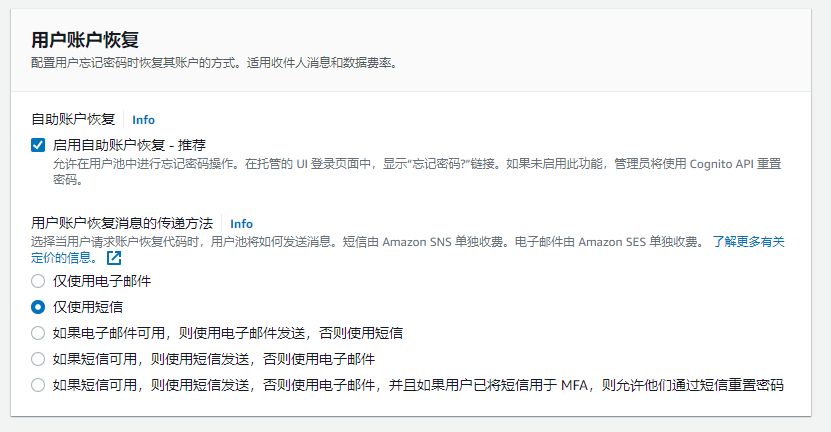
Task: Open Info link beside 用户账户恢复消息的传递方法
Action: tap(241, 224)
